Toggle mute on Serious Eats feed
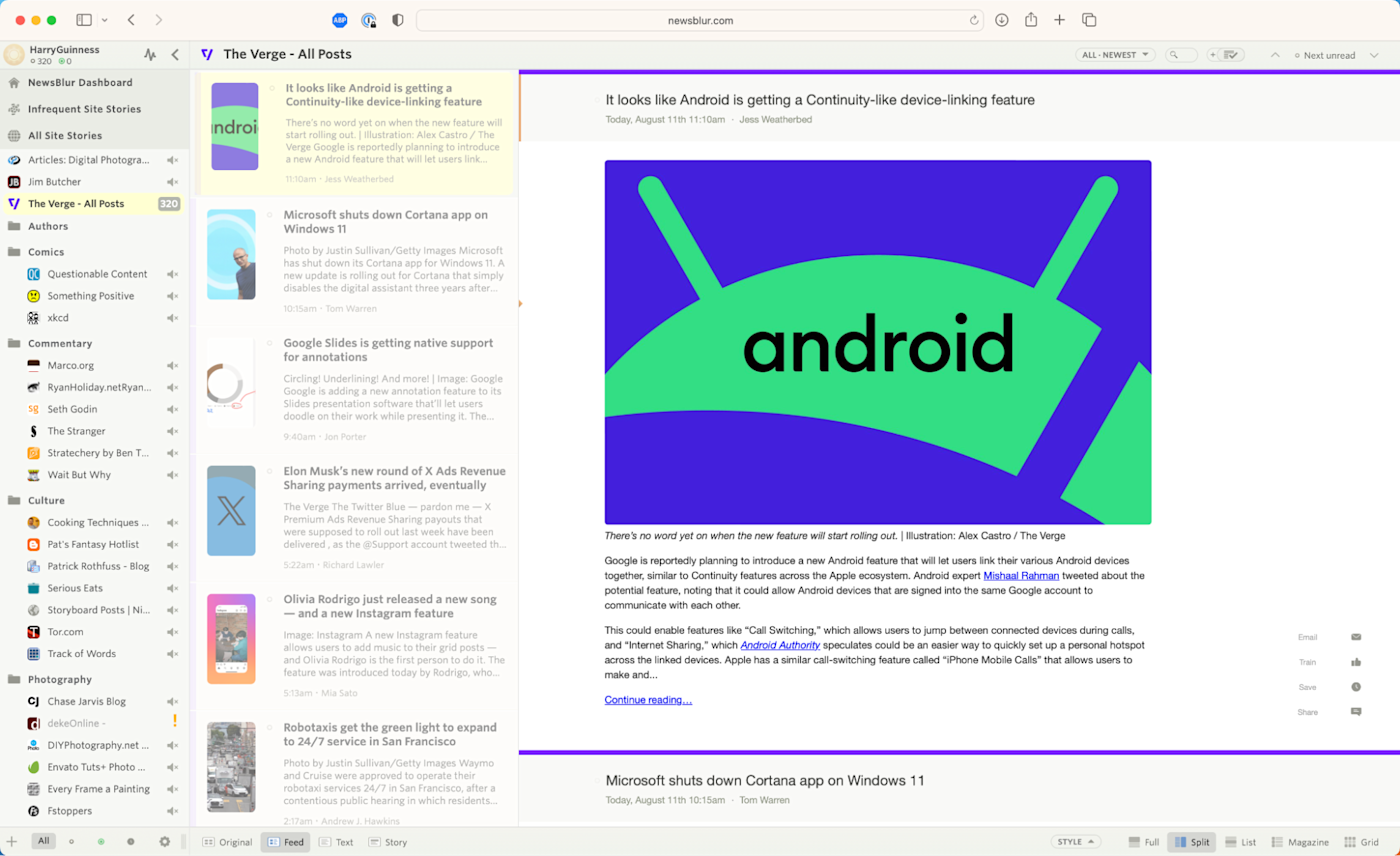 [x=172, y=588]
